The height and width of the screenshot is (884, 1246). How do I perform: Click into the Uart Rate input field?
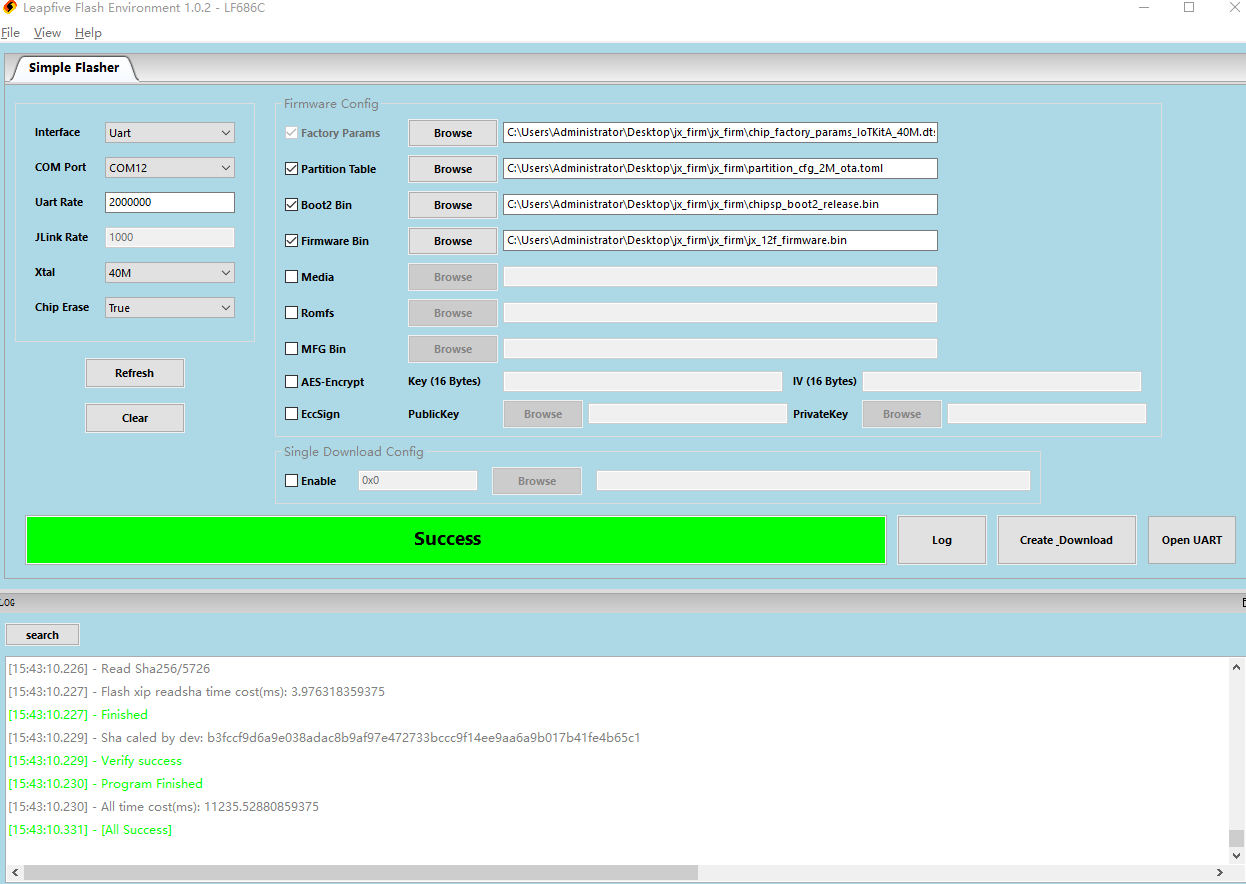(x=169, y=202)
